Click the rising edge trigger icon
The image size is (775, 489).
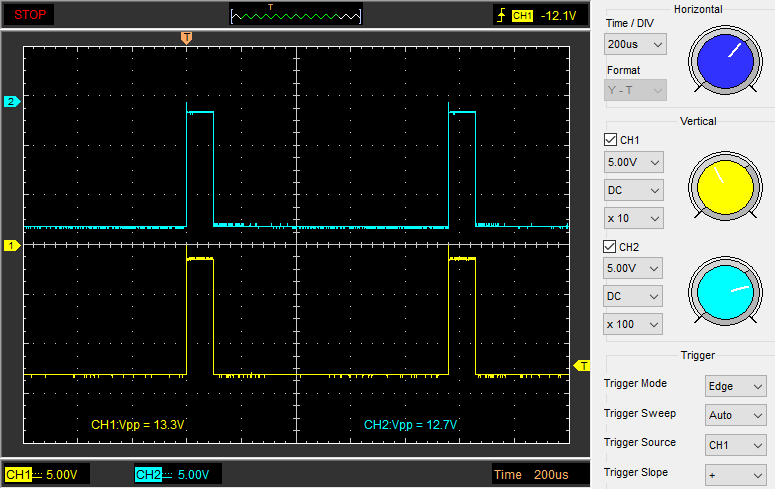(x=501, y=15)
